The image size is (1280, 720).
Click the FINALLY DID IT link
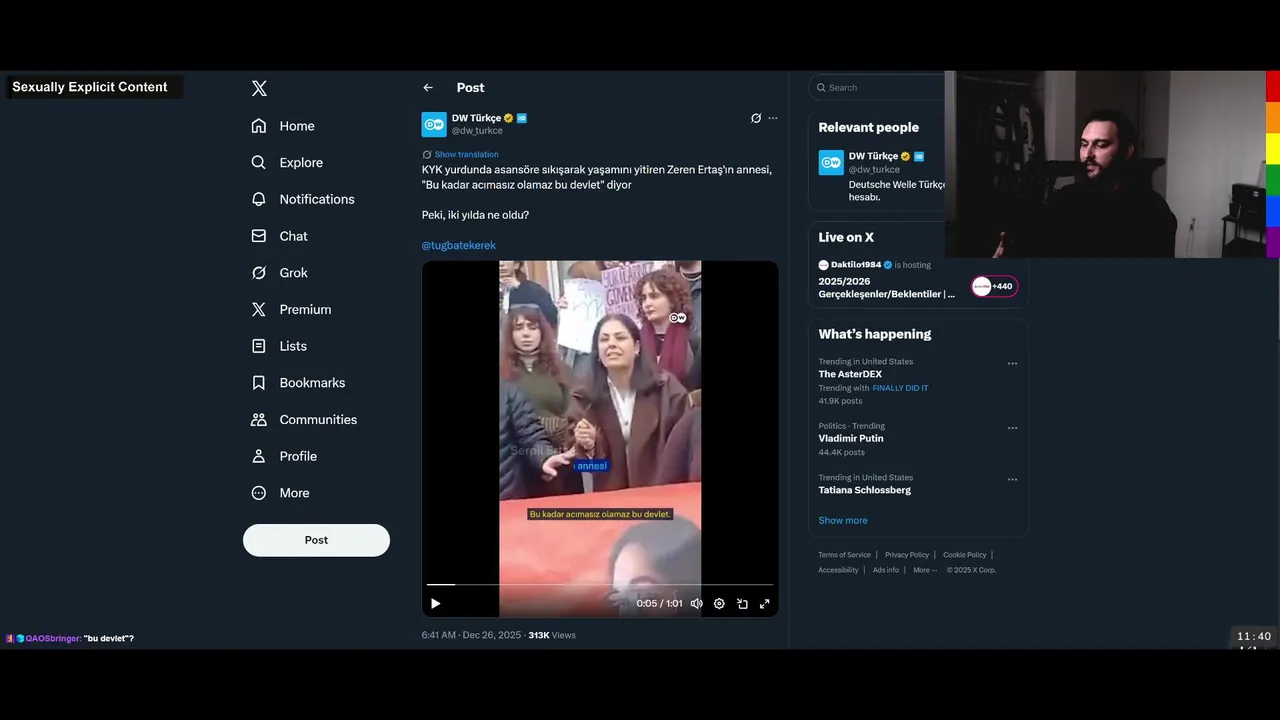(x=900, y=388)
